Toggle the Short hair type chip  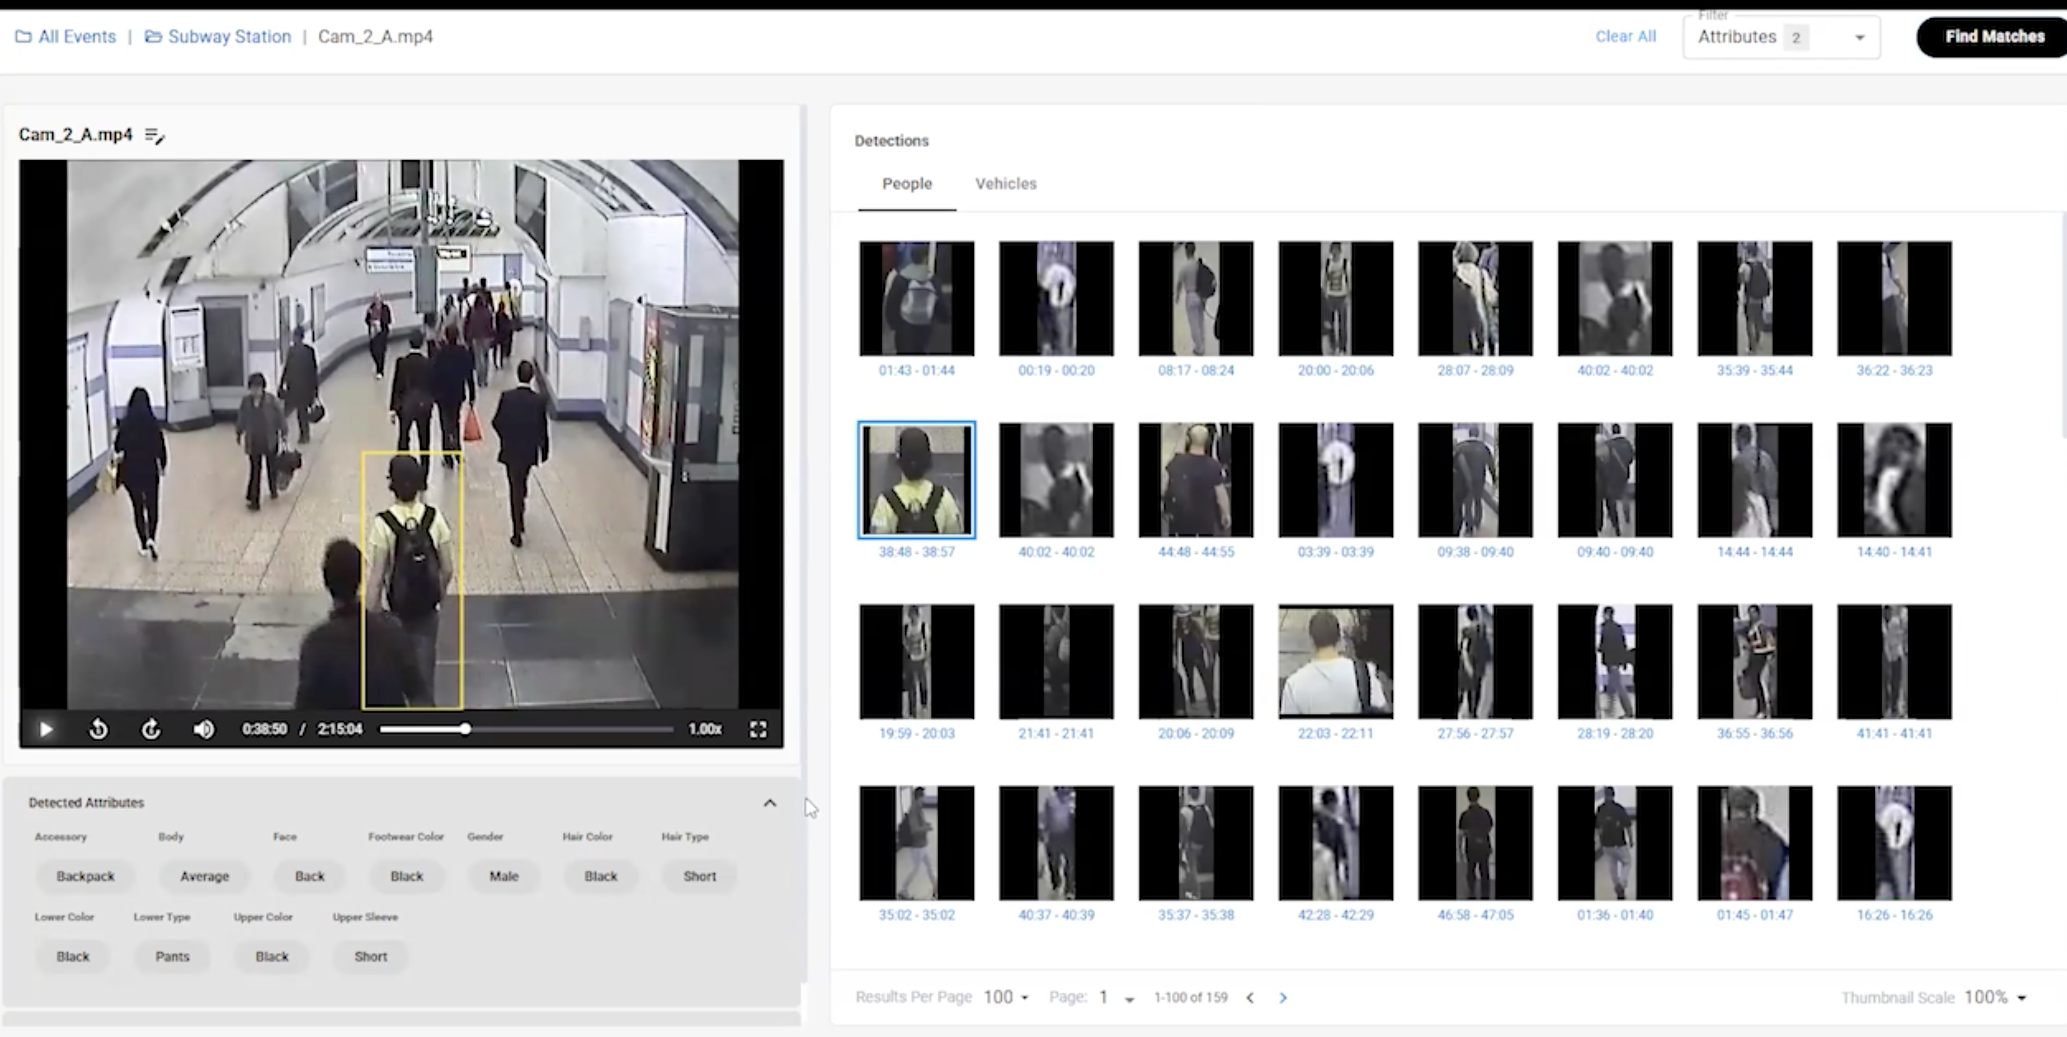699,876
